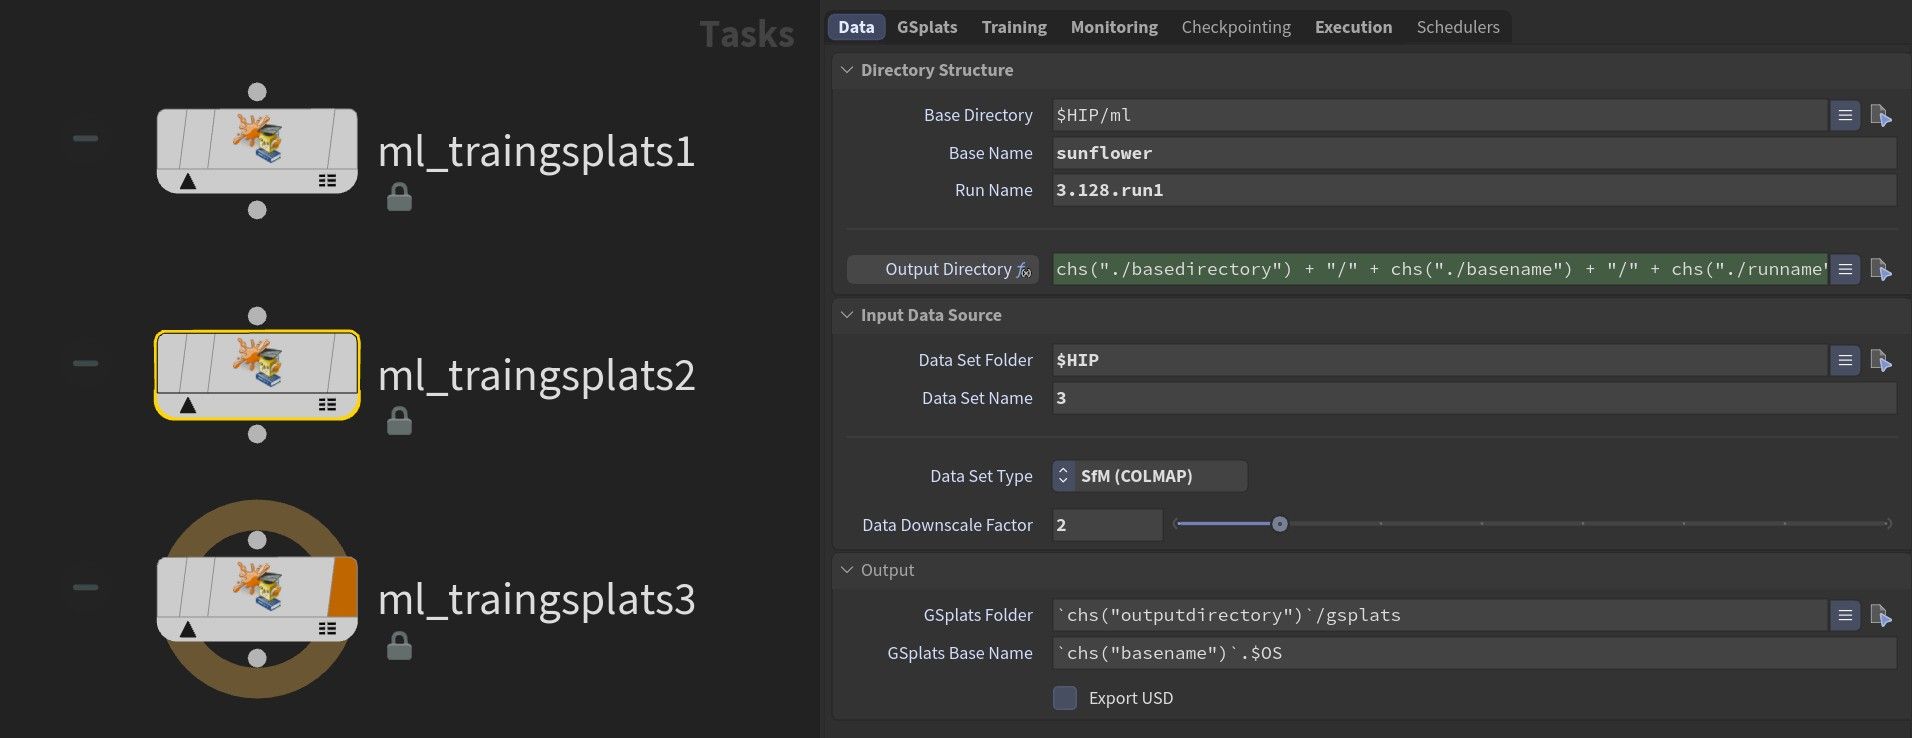
Task: Click the grid task icon on ml_traingsplats1
Action: coord(327,181)
